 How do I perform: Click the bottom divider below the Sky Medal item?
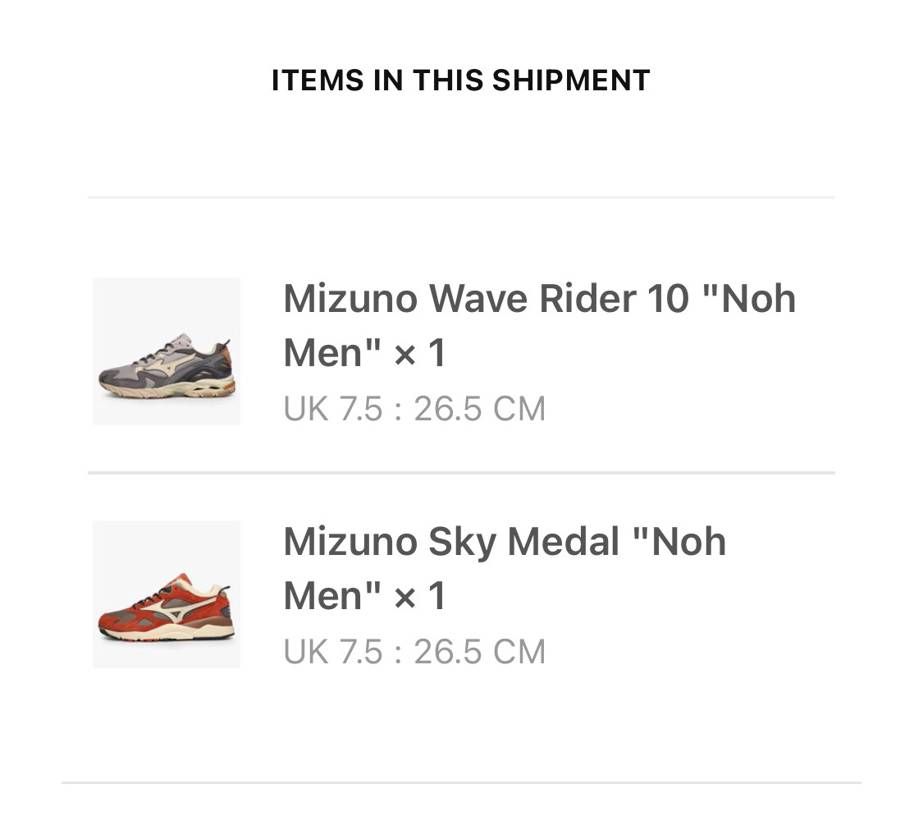click(461, 782)
